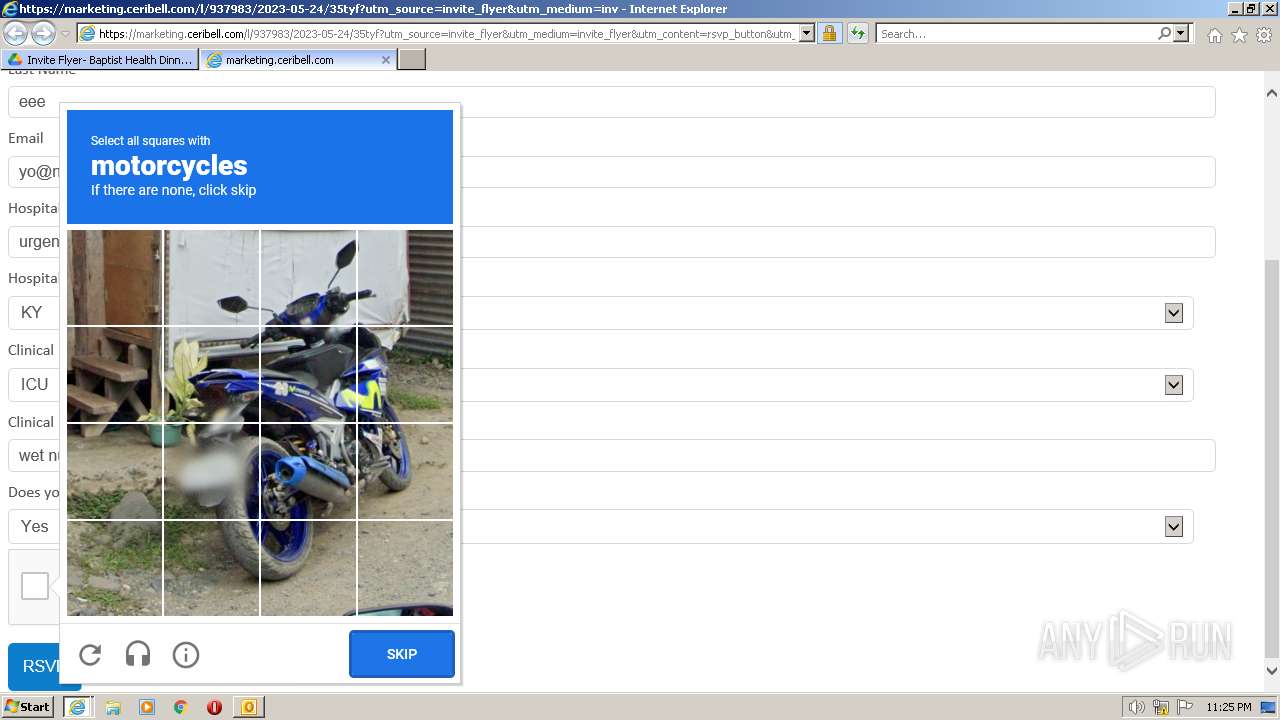Click the page scrollbar up arrow
Viewport: 1280px width, 720px height.
(1271, 93)
